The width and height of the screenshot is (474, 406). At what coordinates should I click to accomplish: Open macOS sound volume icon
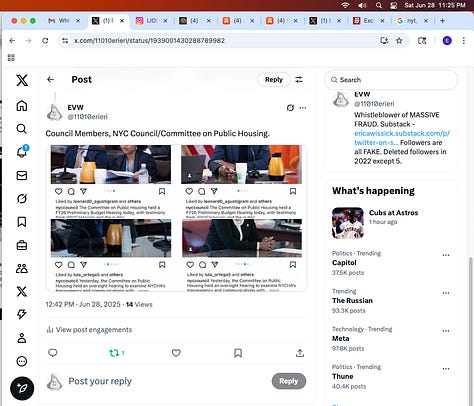pos(362,5)
